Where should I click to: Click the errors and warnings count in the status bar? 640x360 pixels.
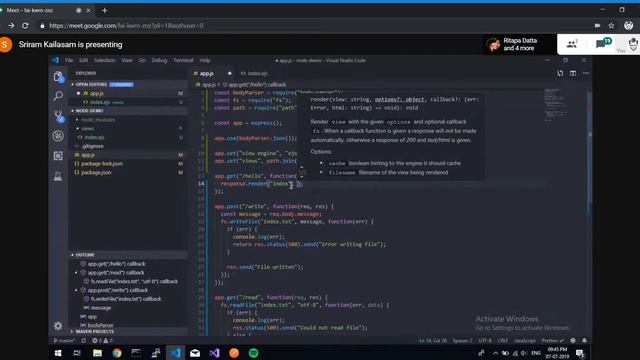[x=102, y=340]
